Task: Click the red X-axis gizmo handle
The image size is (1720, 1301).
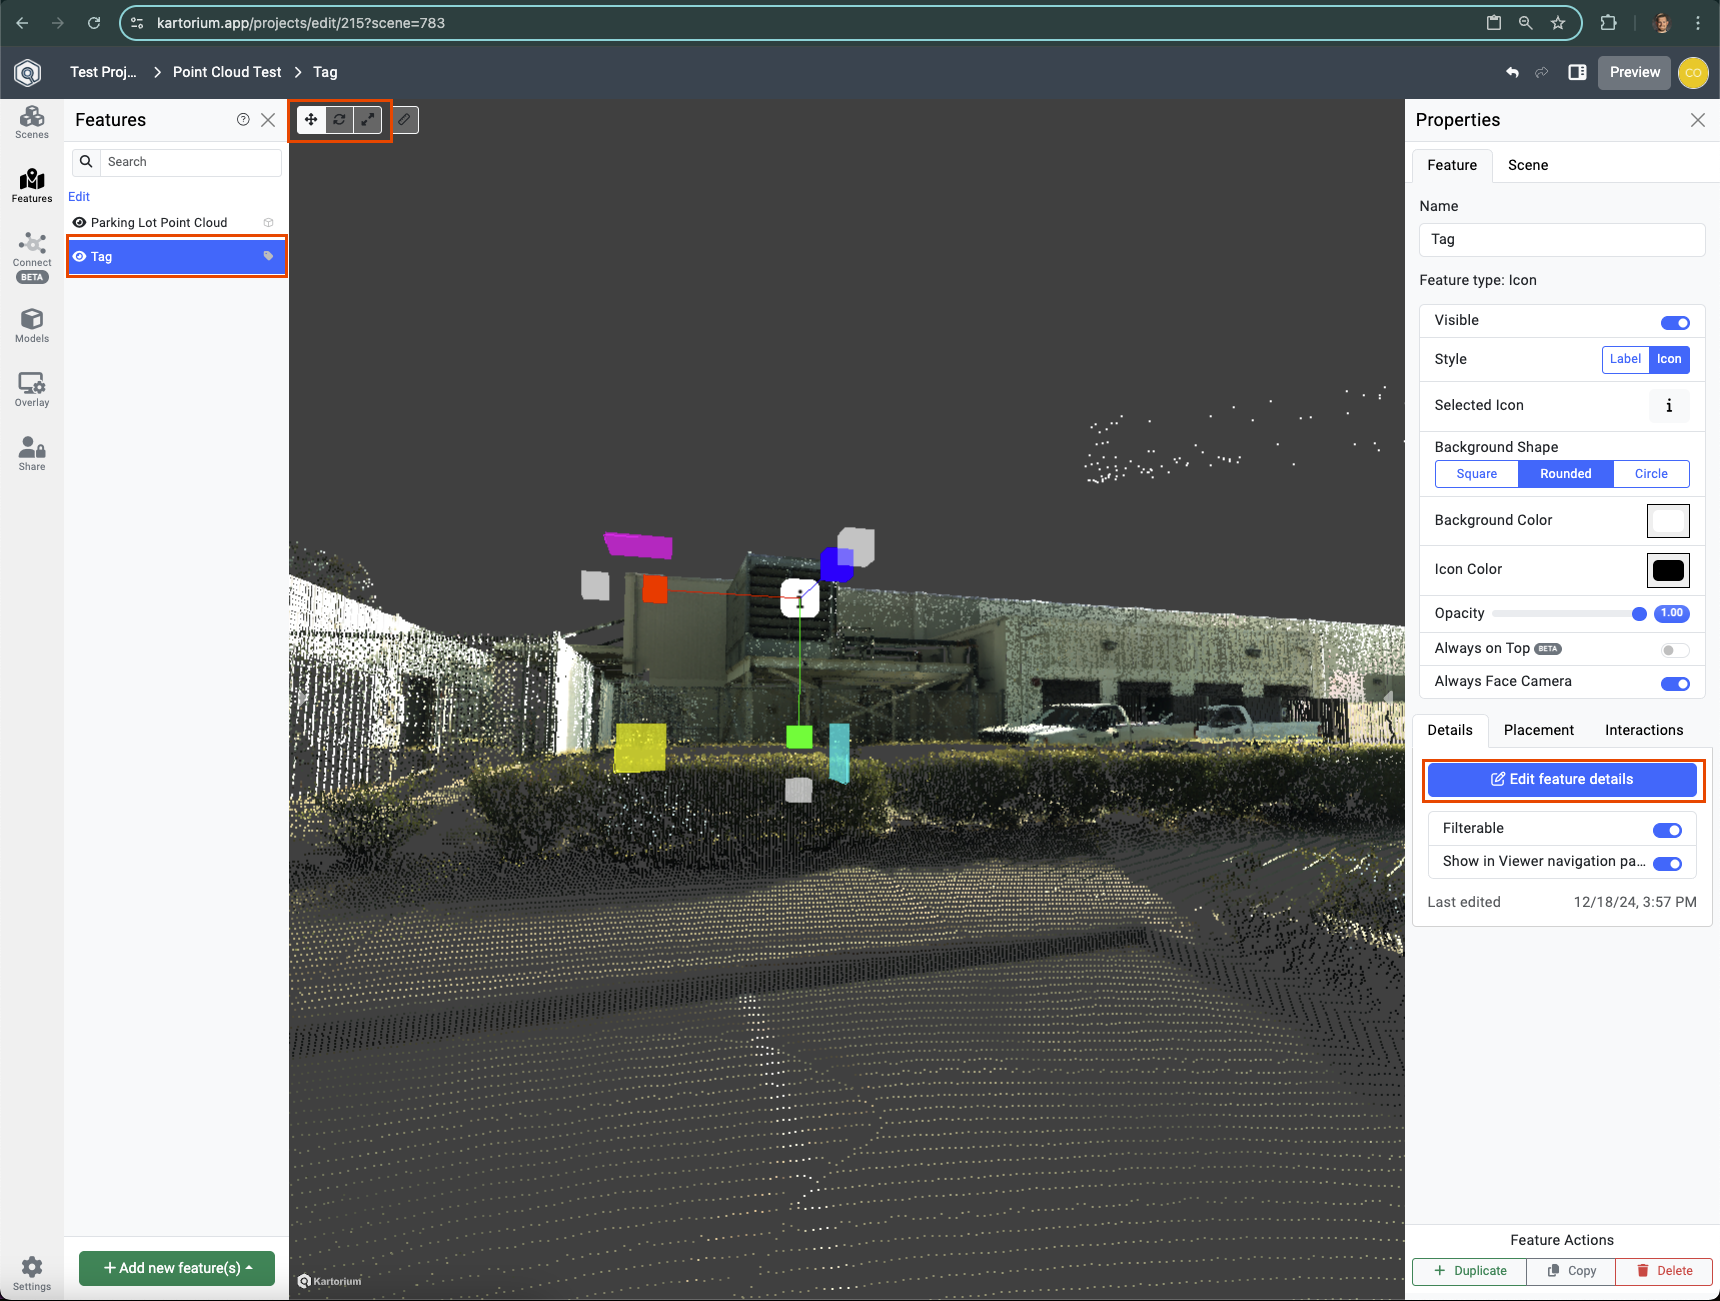Action: pos(655,589)
